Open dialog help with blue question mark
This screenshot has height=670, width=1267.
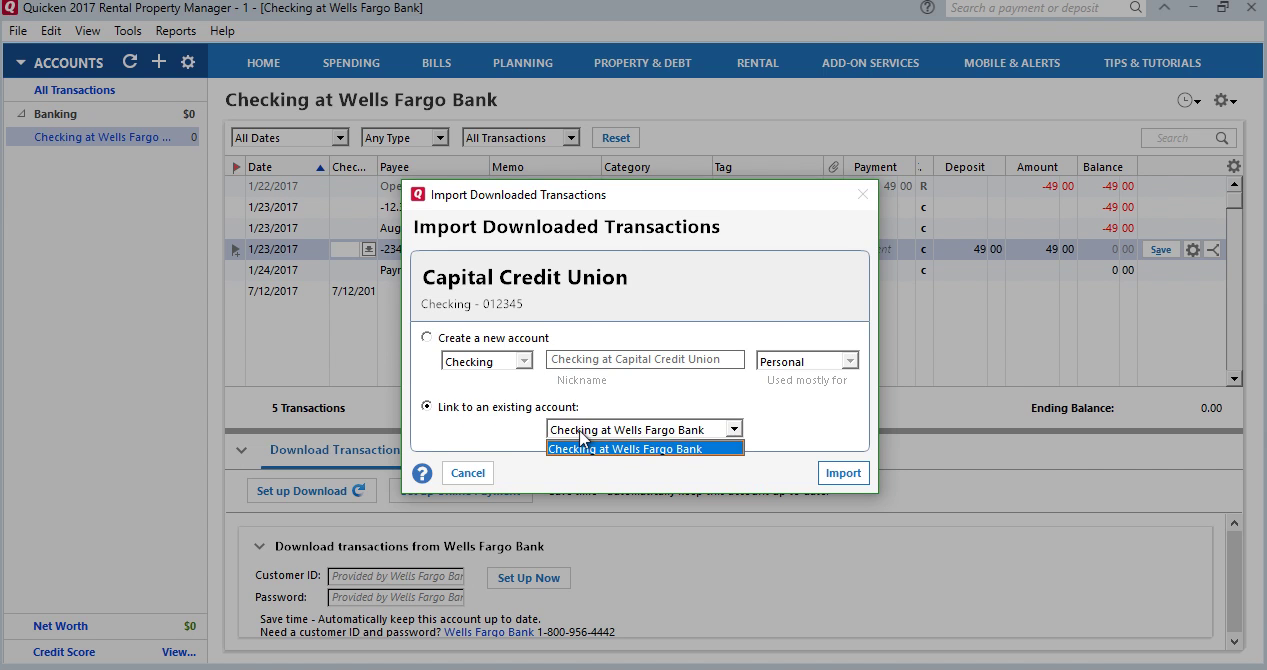(x=422, y=473)
